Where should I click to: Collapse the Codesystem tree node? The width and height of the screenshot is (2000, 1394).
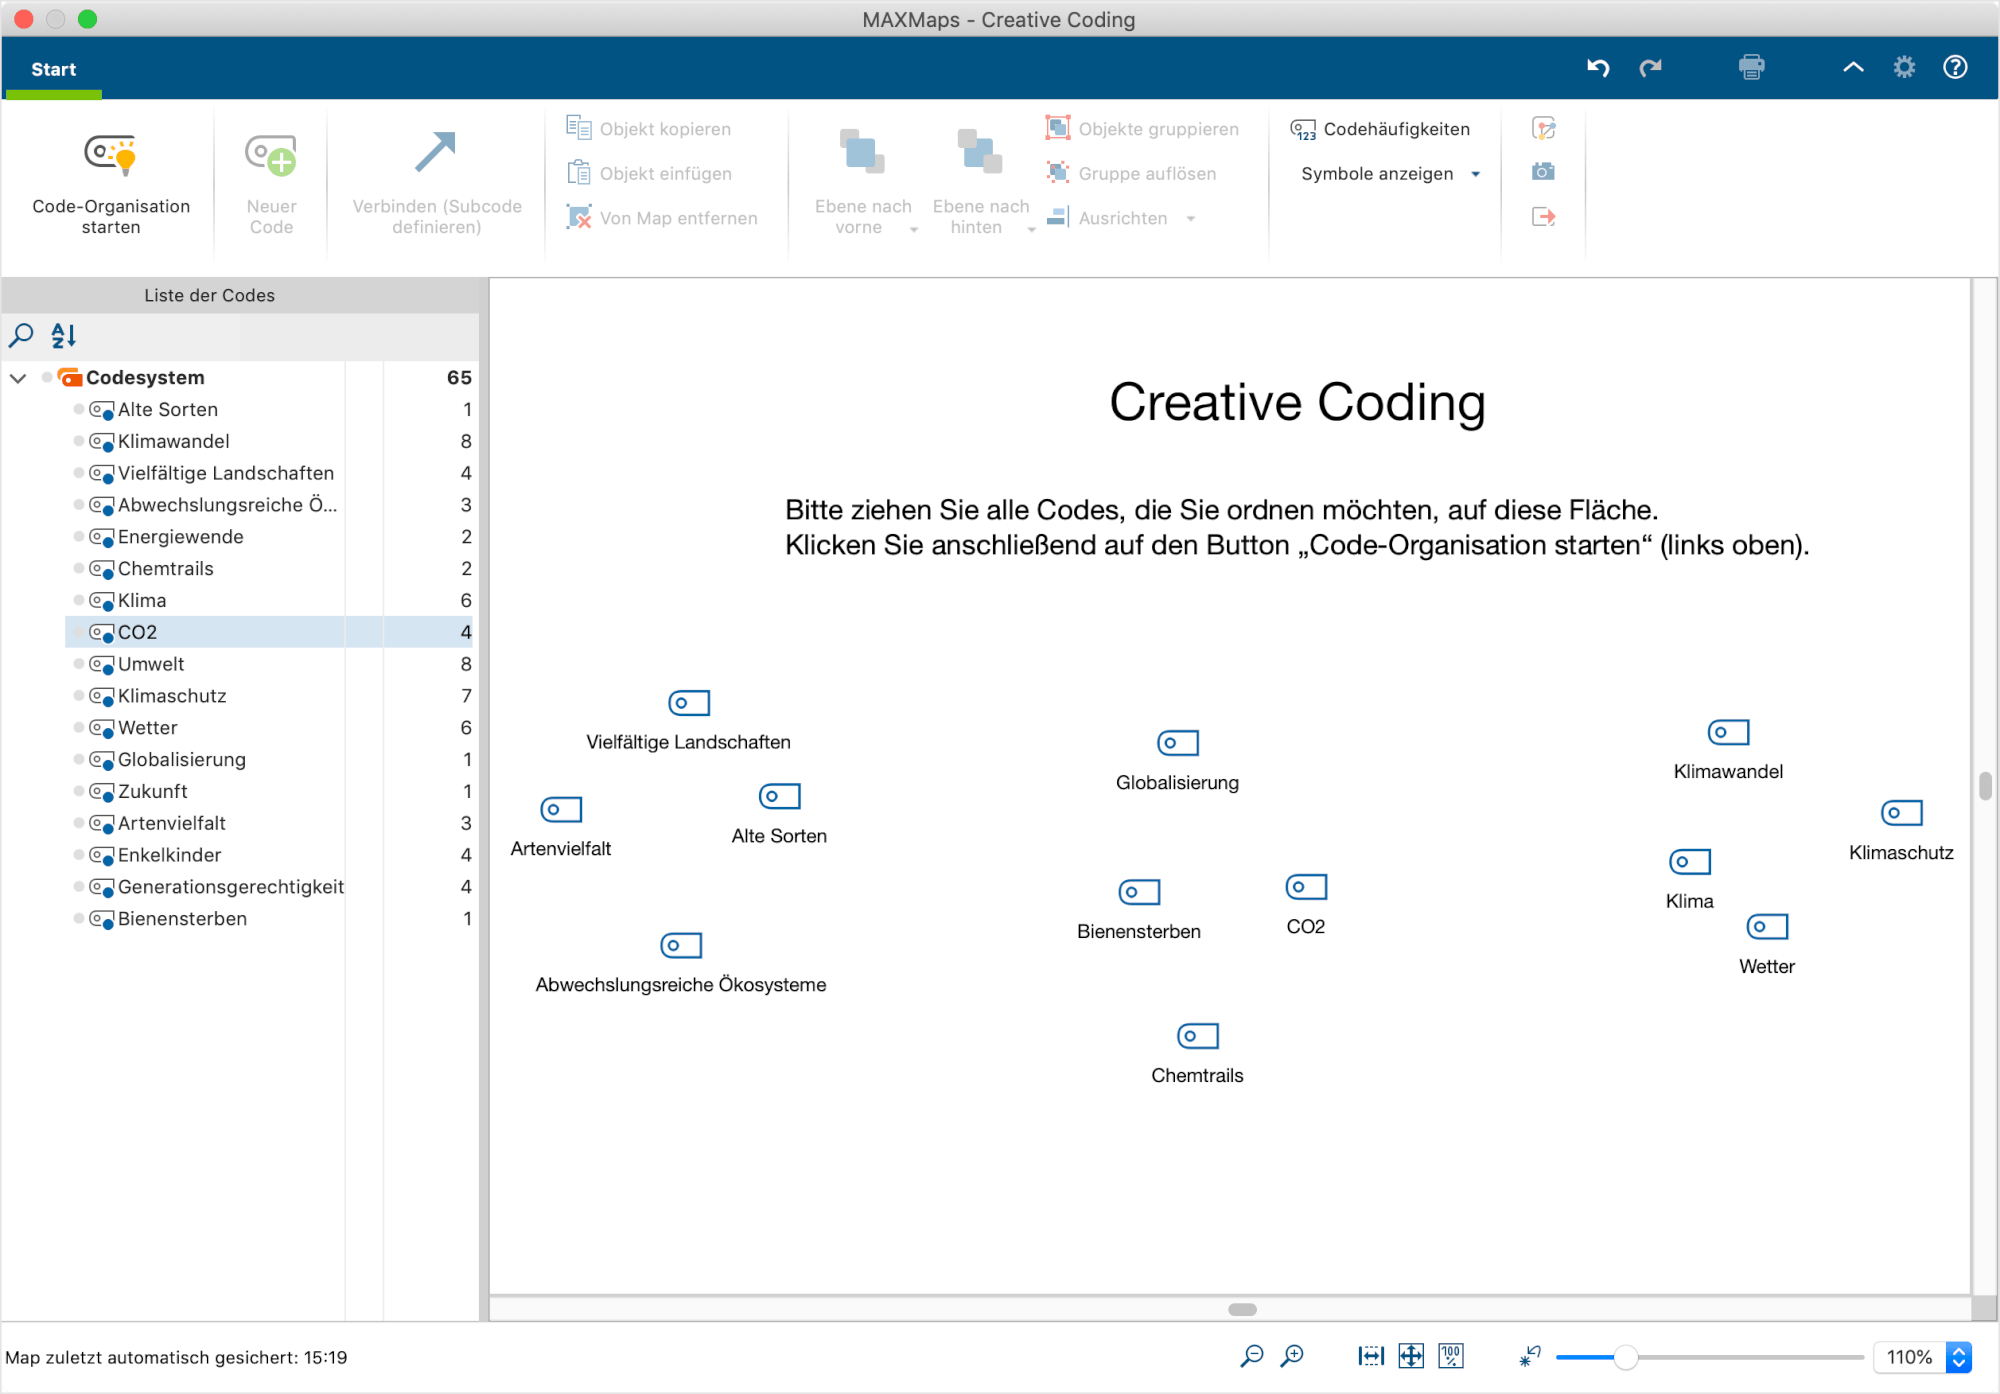click(18, 378)
